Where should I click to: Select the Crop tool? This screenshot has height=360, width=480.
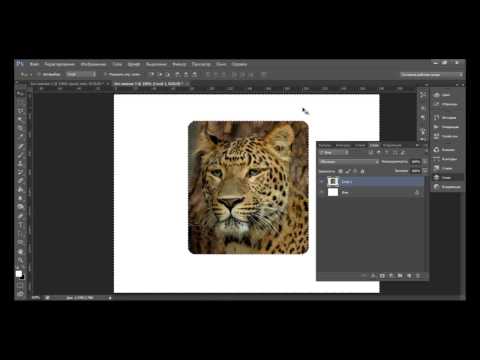pos(21,128)
